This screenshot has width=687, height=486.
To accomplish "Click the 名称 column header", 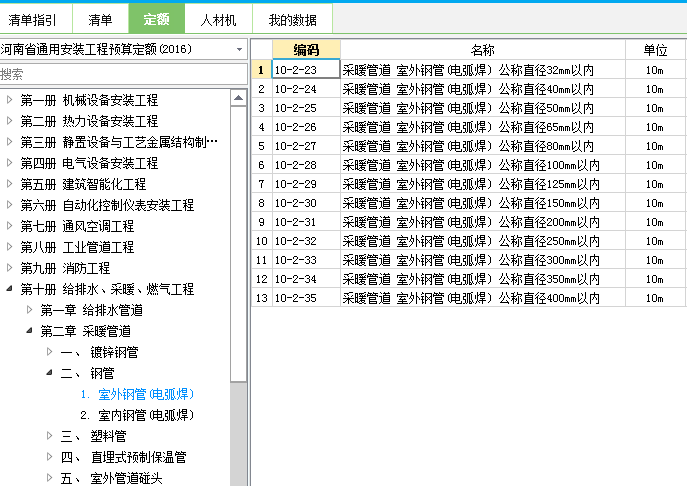I will (x=483, y=50).
